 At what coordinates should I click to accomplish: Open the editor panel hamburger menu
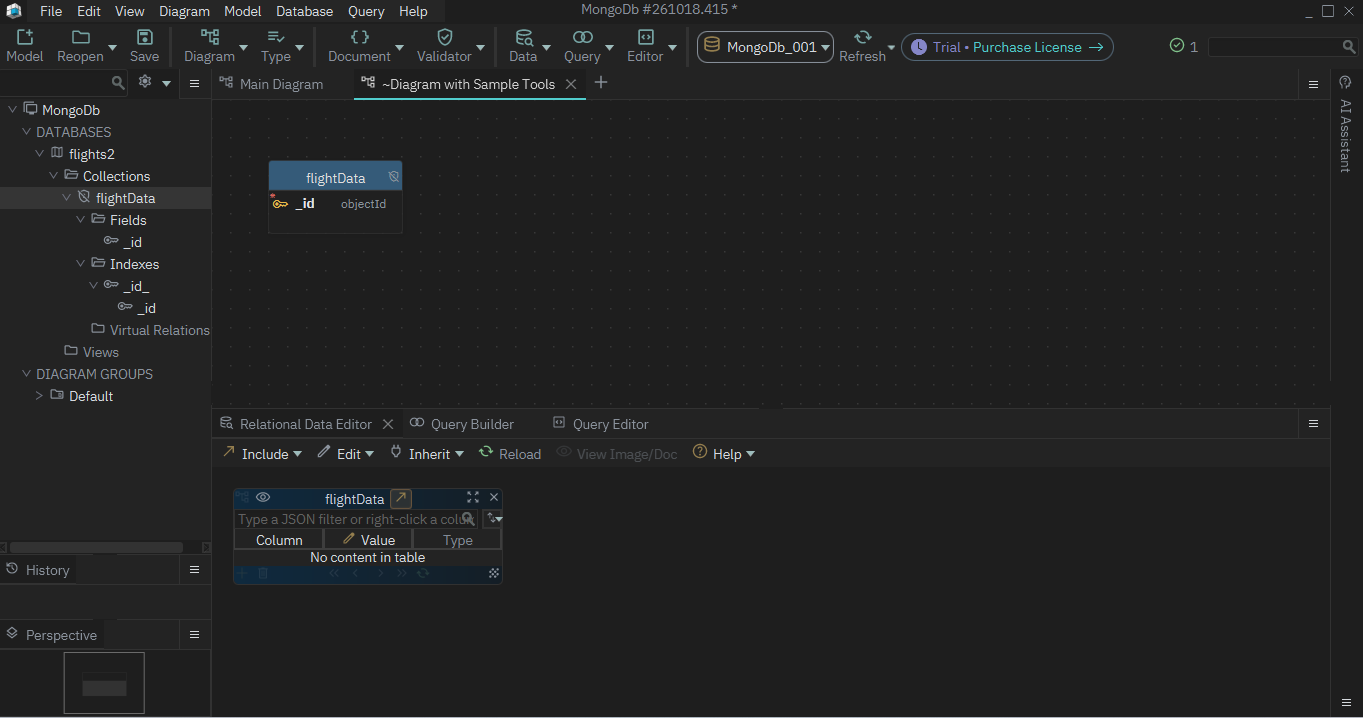tap(1313, 424)
